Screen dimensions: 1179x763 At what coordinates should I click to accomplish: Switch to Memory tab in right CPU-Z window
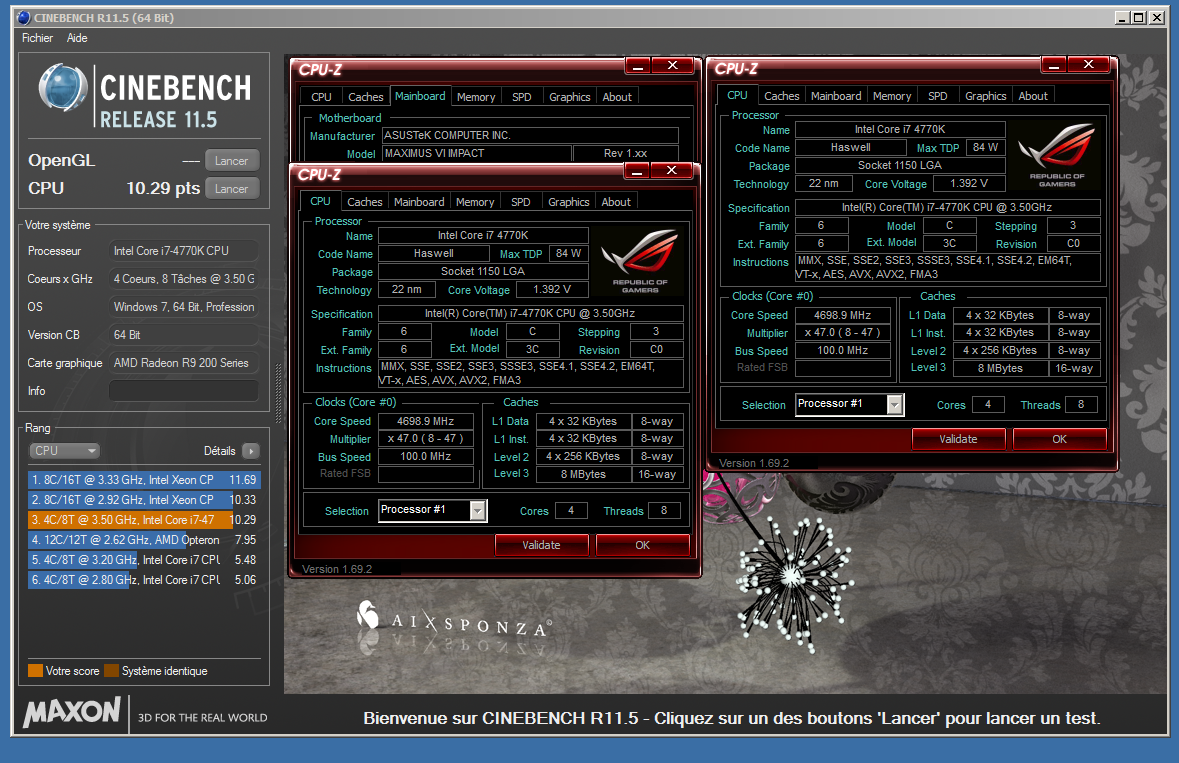(x=893, y=96)
